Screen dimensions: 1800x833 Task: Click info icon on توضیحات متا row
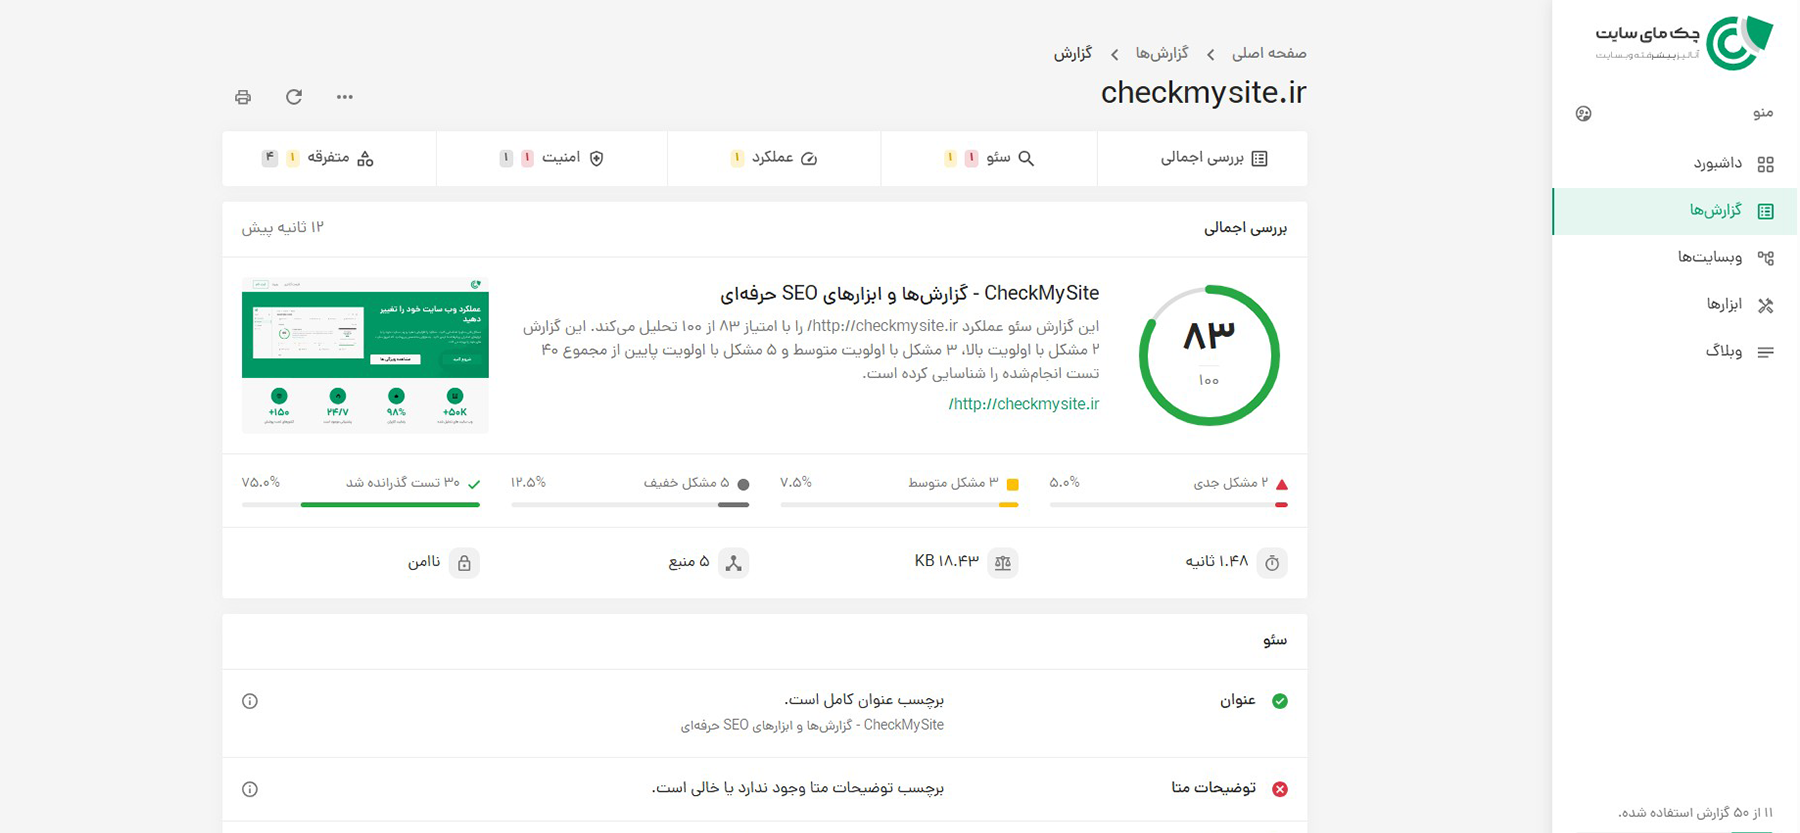tap(250, 789)
